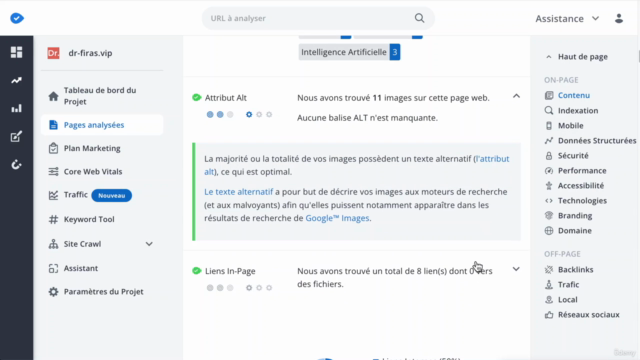Click the Technologies code brackets icon
This screenshot has height=360, width=640.
(x=549, y=201)
